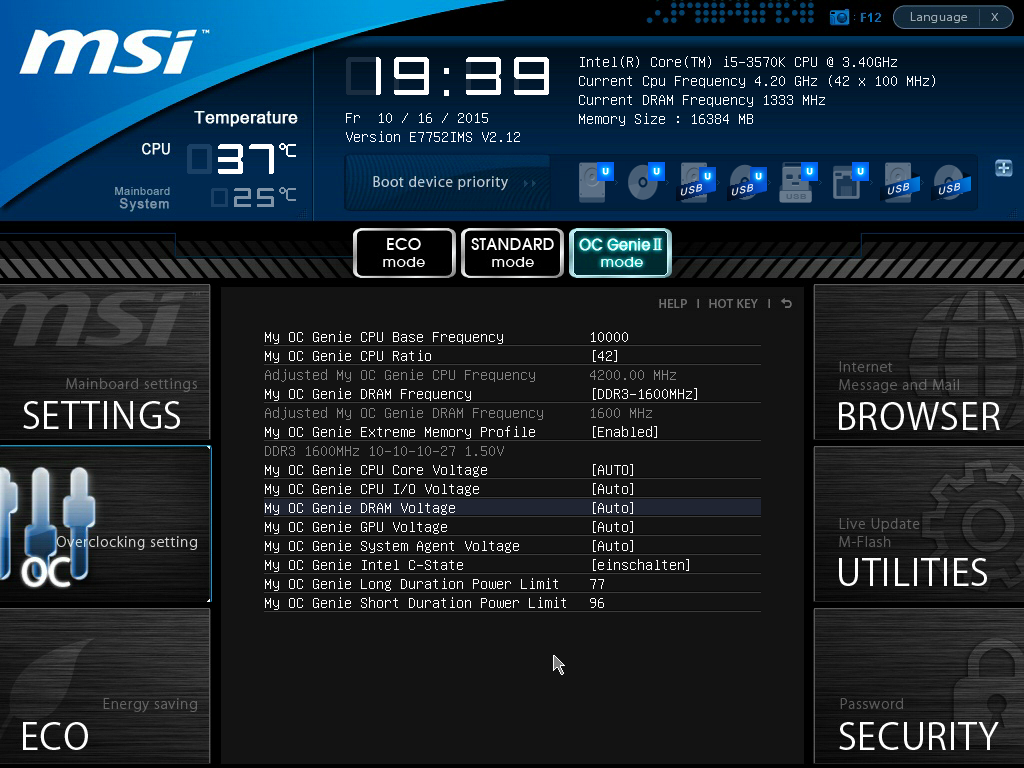Click the CPU temperature 37°C reading
The image size is (1024, 768).
(243, 159)
